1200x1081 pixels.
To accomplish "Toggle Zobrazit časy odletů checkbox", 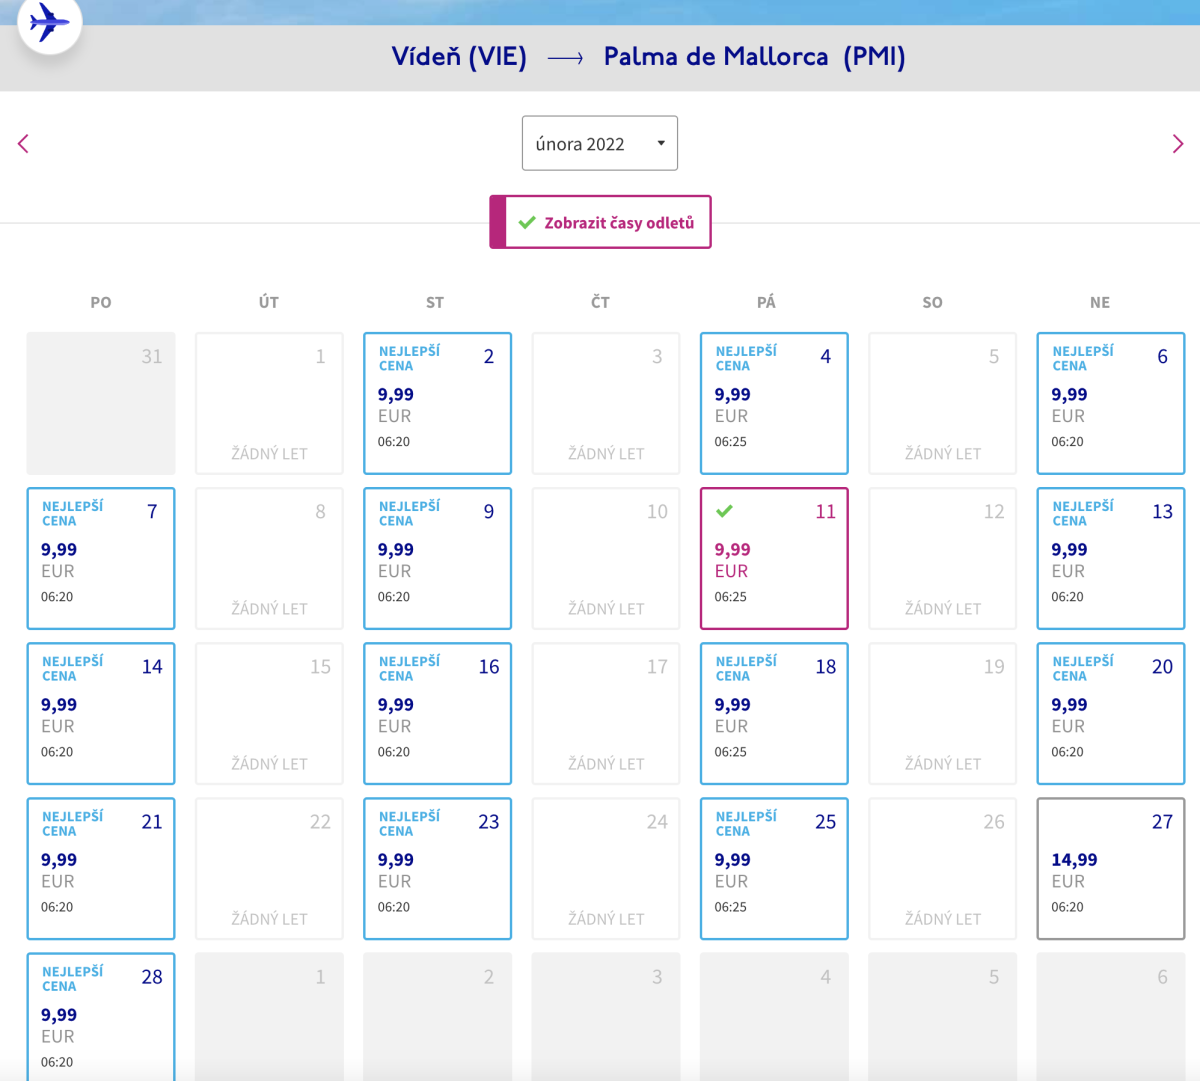I will tap(527, 223).
